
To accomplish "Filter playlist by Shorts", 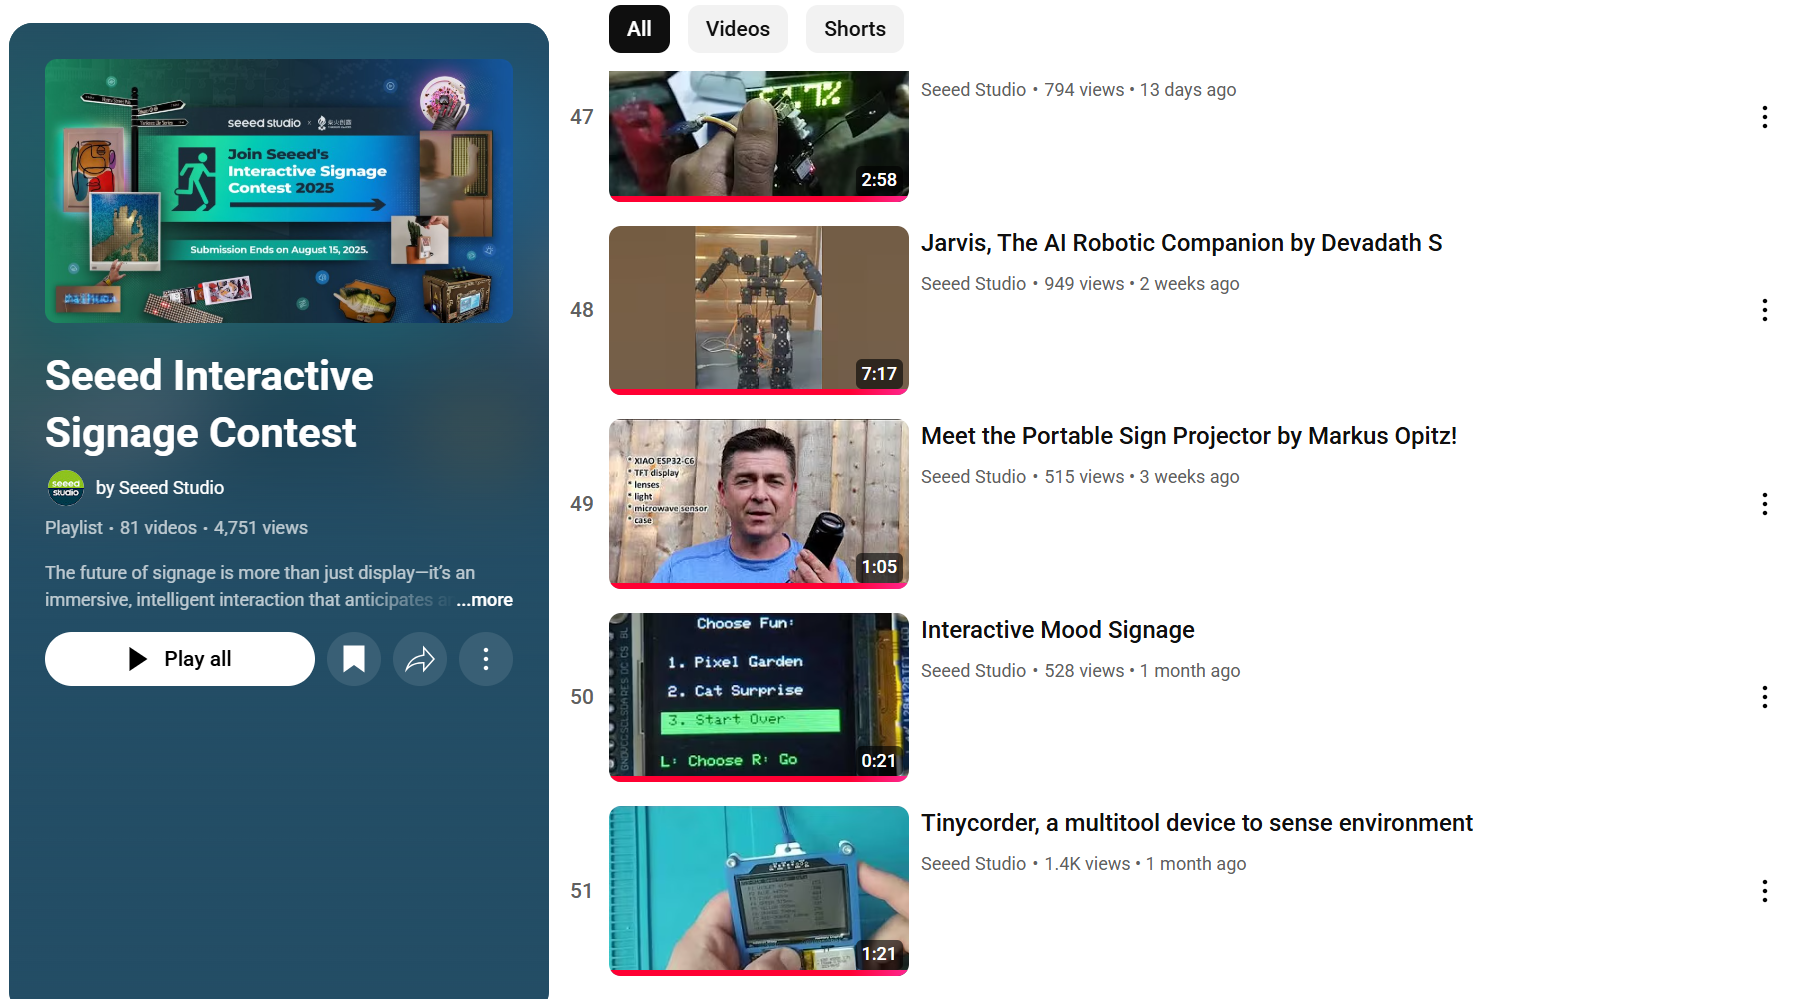I will point(854,29).
